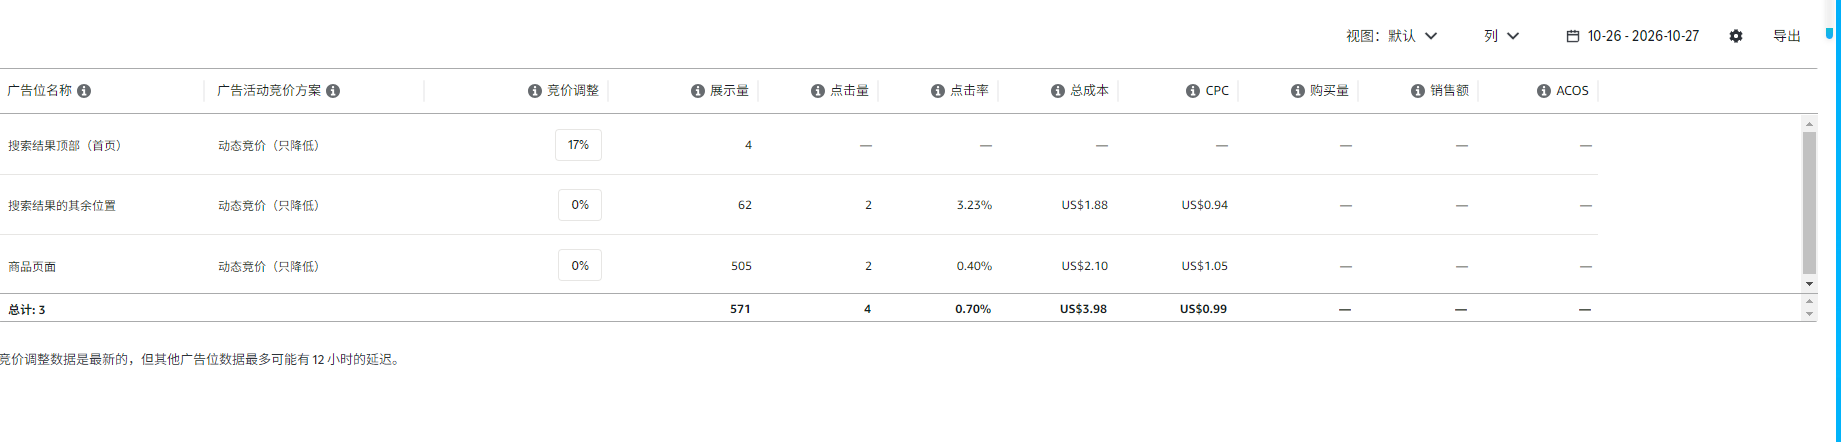1841x442 pixels.
Task: Show info tooltip for ACOS column
Action: tap(1544, 91)
